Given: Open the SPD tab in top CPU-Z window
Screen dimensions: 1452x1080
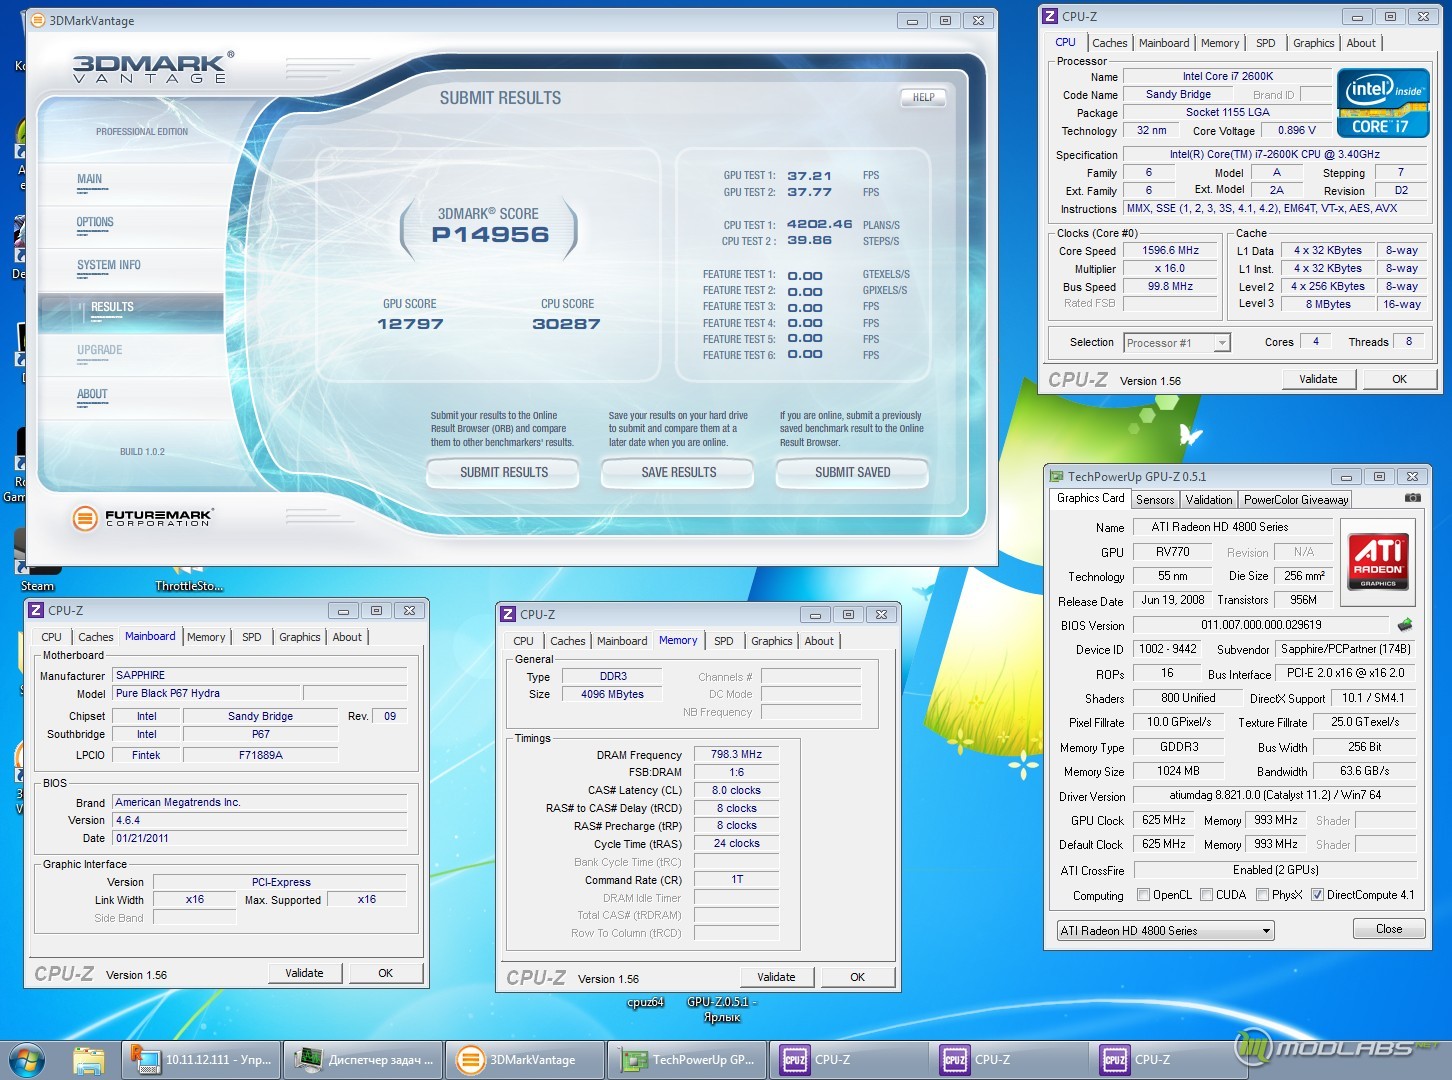Looking at the screenshot, I should [x=1266, y=43].
